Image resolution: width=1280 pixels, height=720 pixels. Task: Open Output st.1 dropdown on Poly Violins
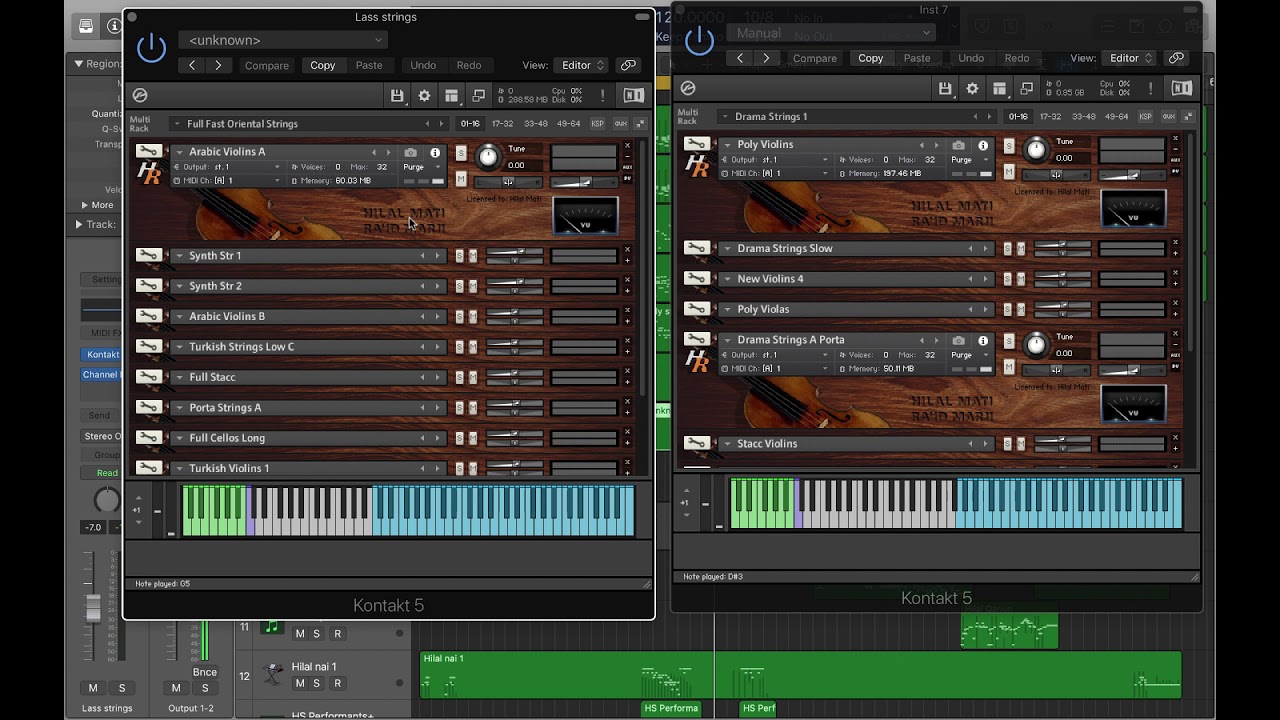point(775,160)
